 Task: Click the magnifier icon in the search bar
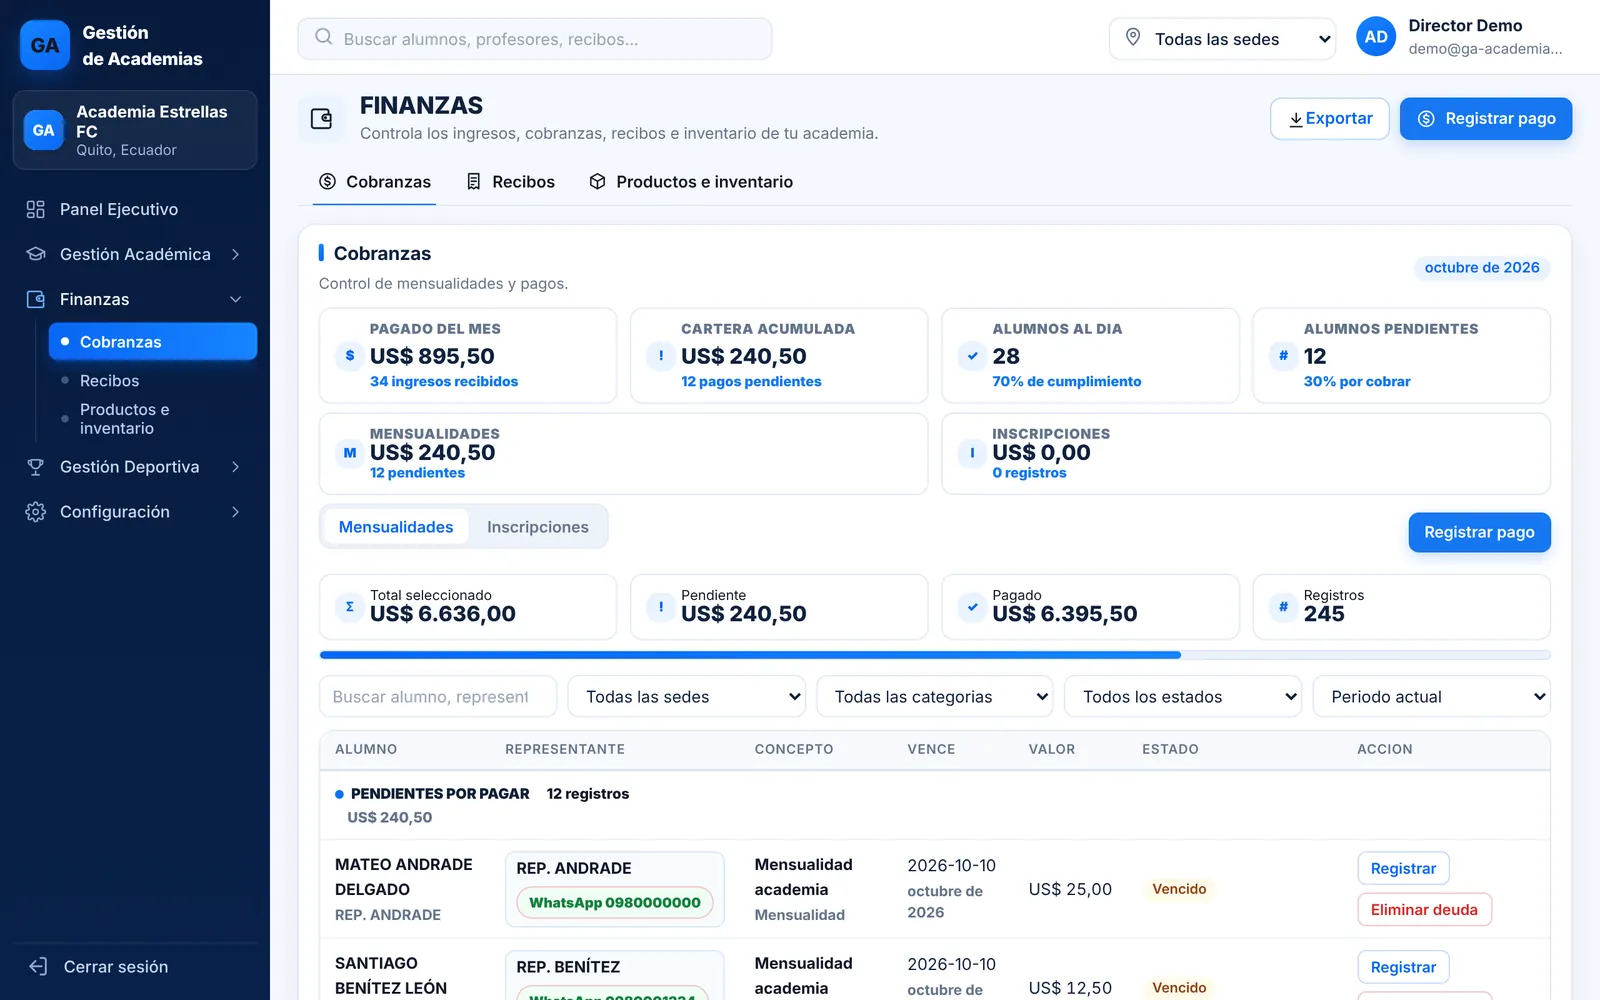324,37
